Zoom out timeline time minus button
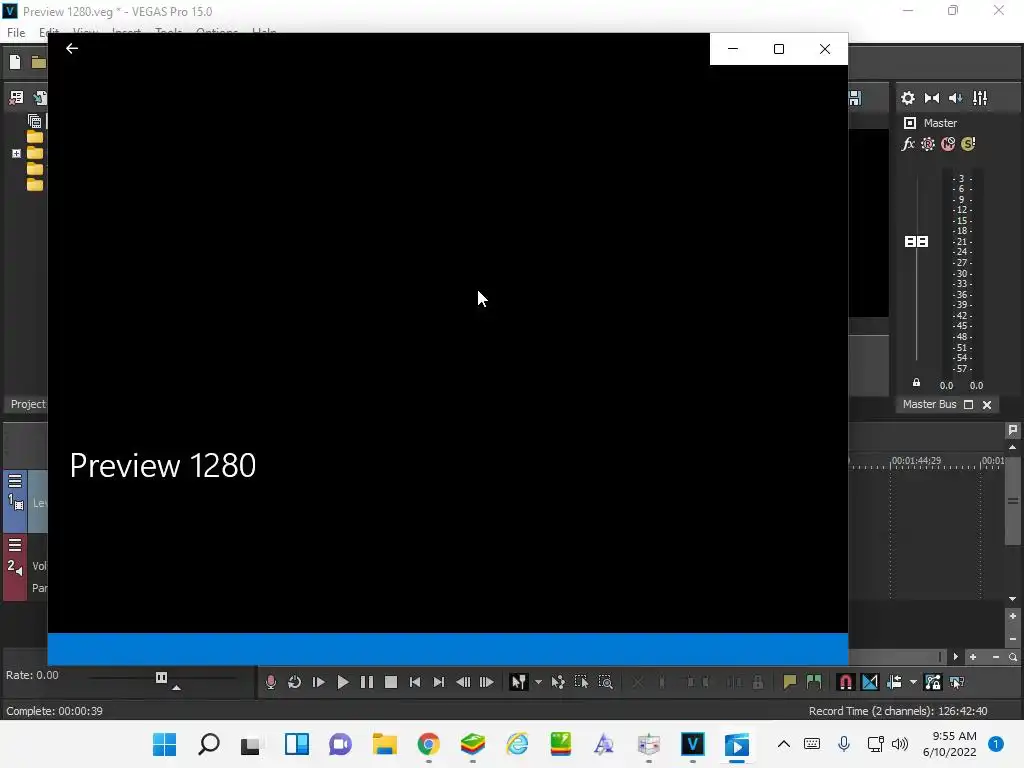1024x768 pixels. coord(996,657)
